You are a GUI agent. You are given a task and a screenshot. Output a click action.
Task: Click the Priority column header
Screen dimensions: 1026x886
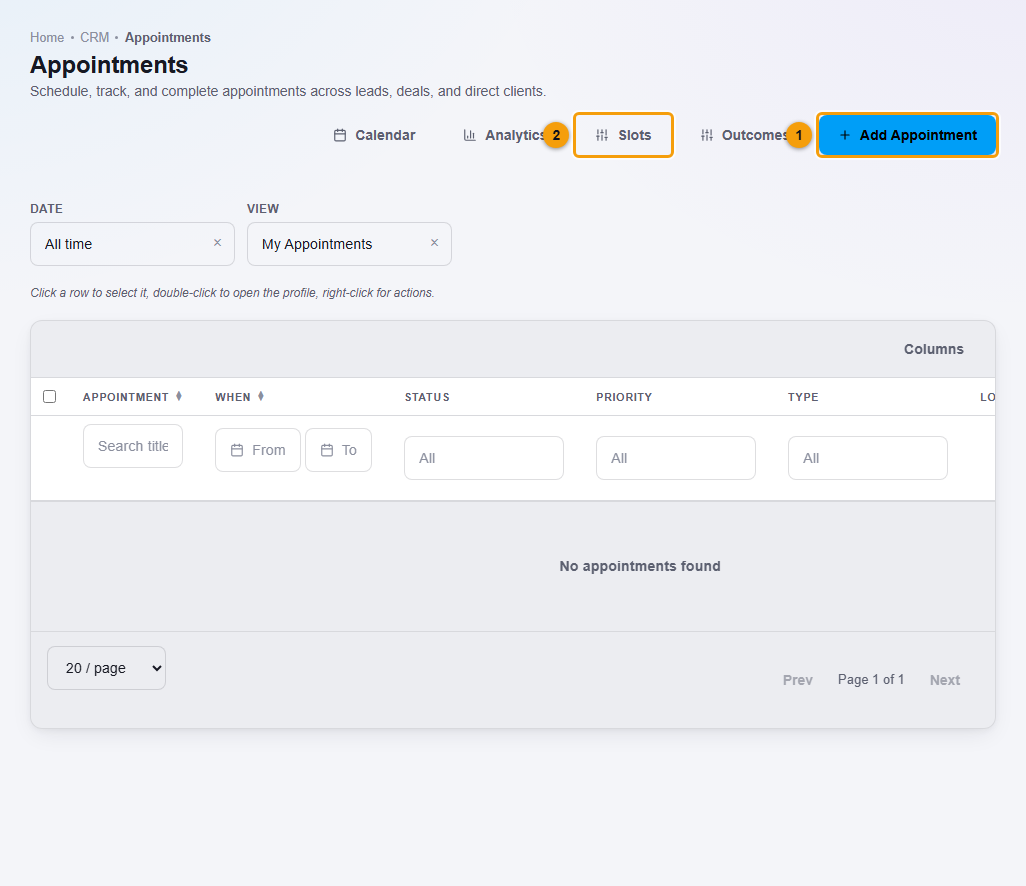pyautogui.click(x=624, y=397)
